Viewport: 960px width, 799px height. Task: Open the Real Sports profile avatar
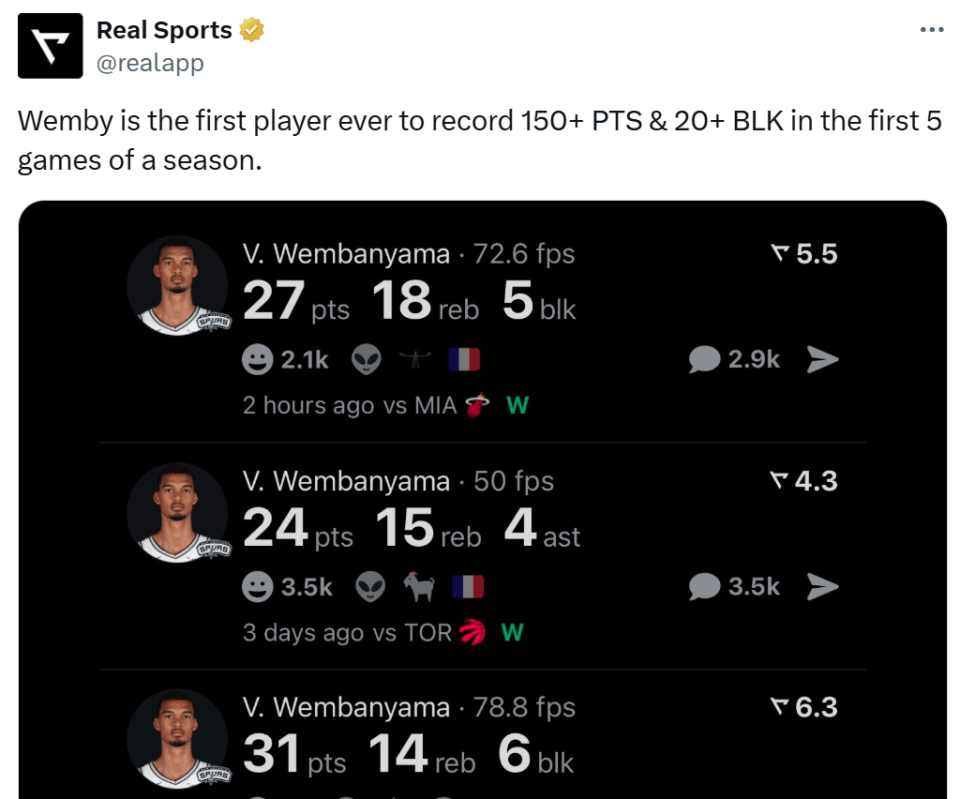tap(50, 46)
